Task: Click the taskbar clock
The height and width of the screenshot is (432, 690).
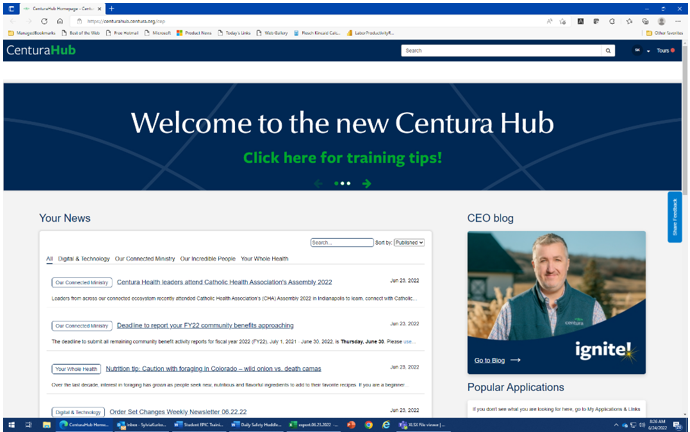Action: pyautogui.click(x=657, y=425)
